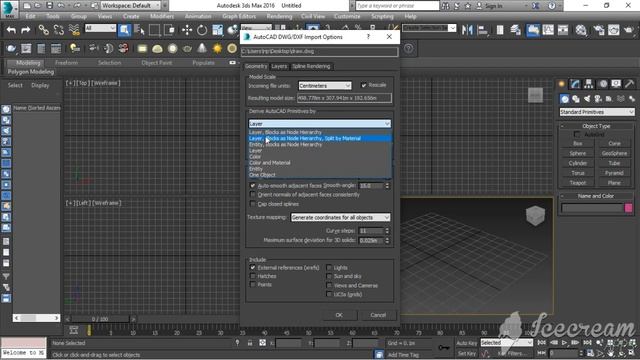Open the Standard Primitives dropdown
Screen dimensions: 640x360
click(x=596, y=112)
